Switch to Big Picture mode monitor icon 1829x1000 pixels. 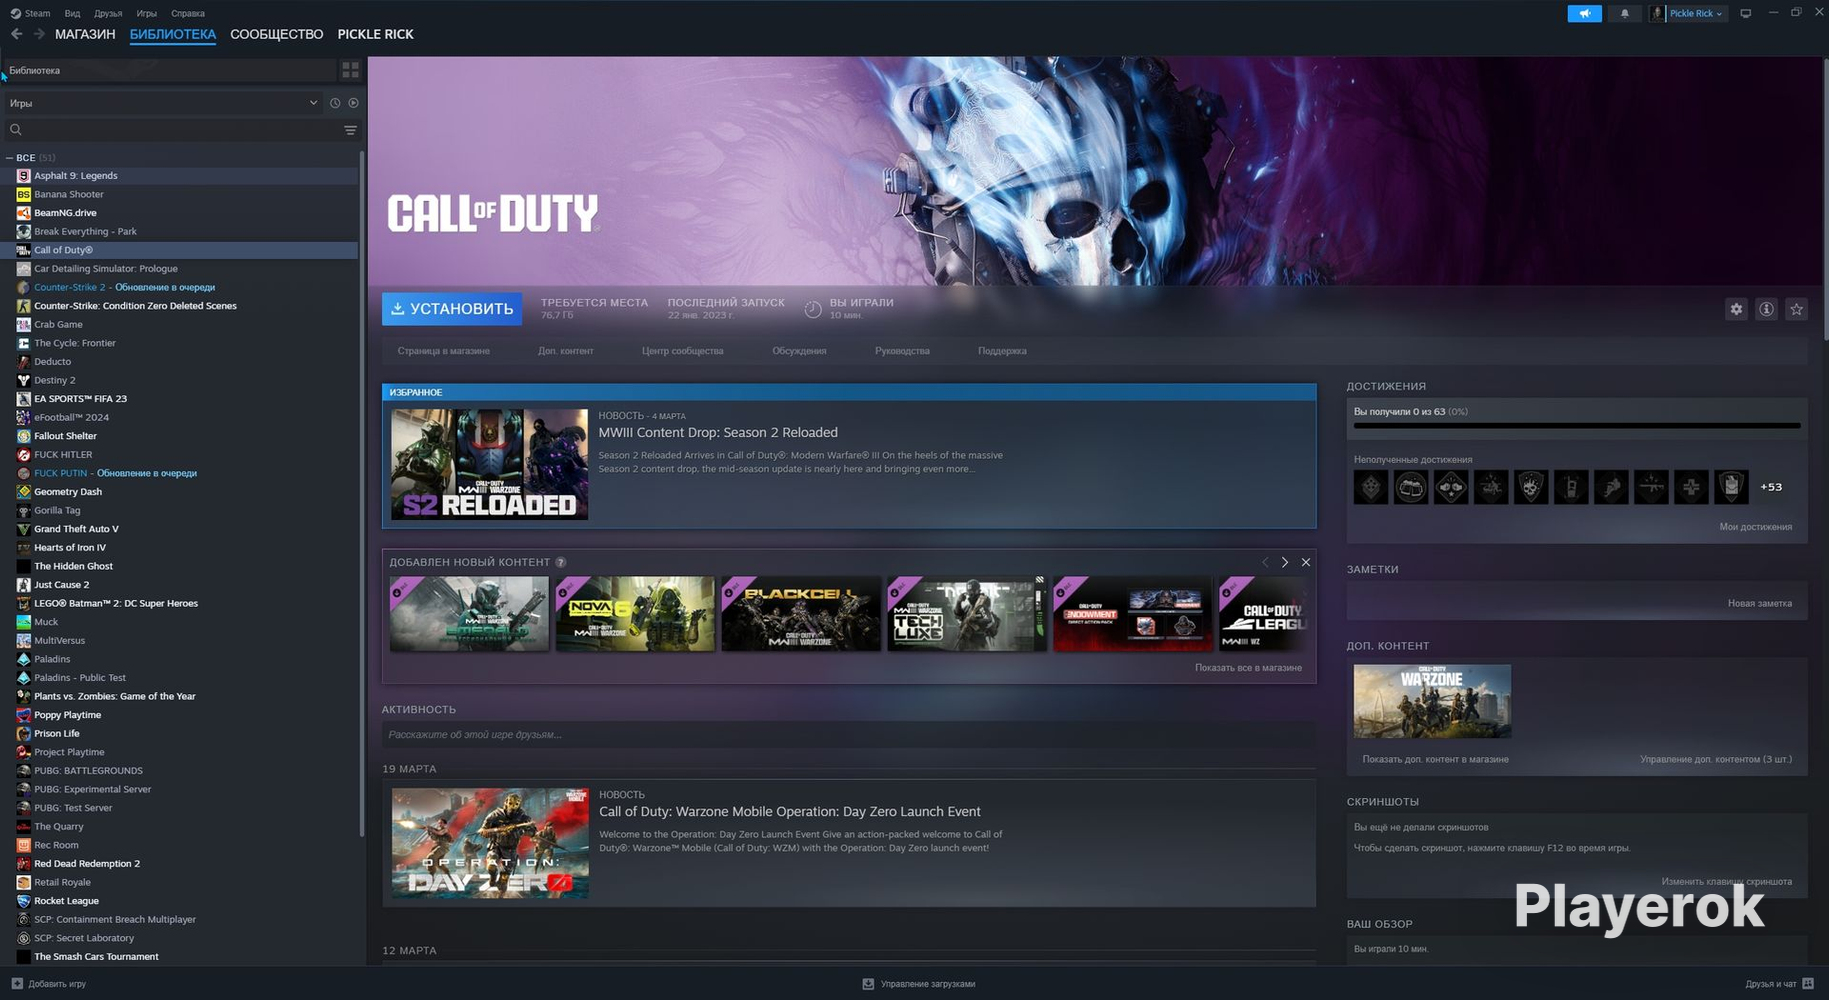tap(1746, 13)
